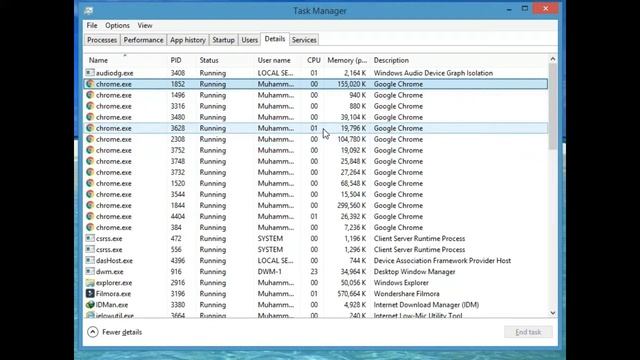Click the csrss.exe icon for PID 472

pyautogui.click(x=90, y=238)
